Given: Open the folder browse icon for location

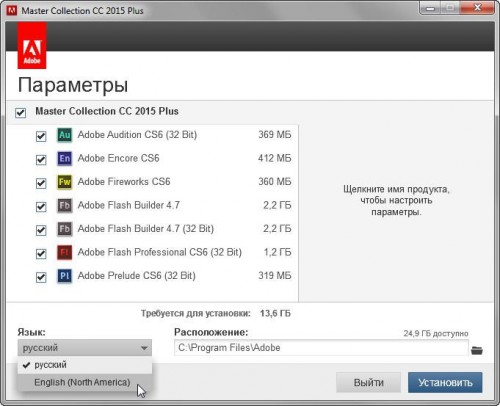Looking at the screenshot, I should tap(477, 350).
